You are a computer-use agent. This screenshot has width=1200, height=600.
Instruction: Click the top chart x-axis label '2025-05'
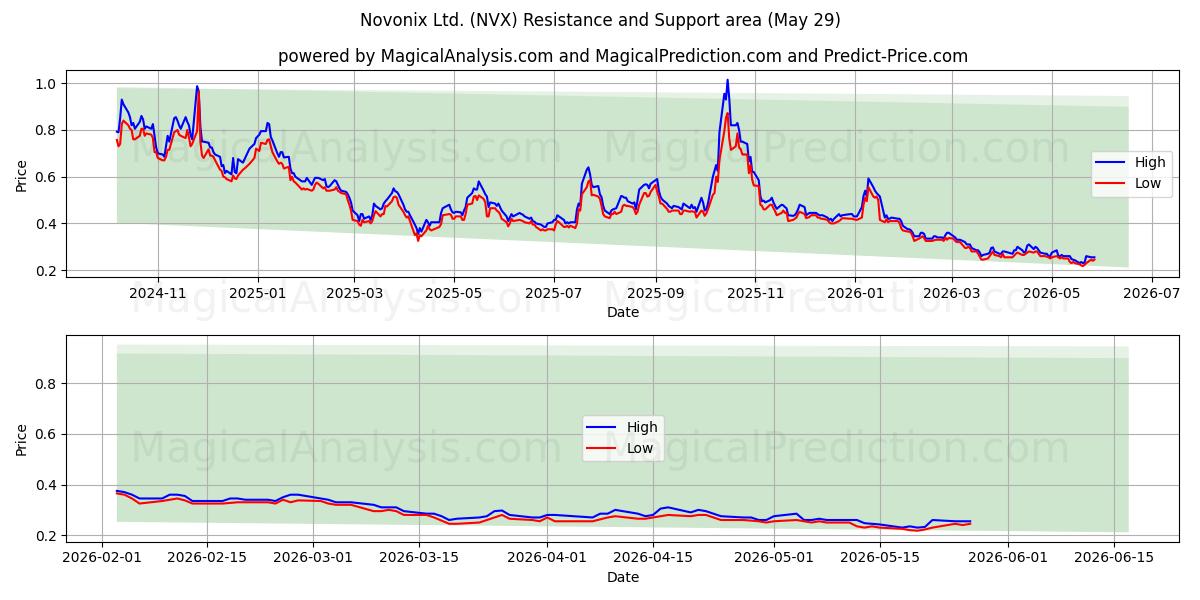[x=455, y=294]
